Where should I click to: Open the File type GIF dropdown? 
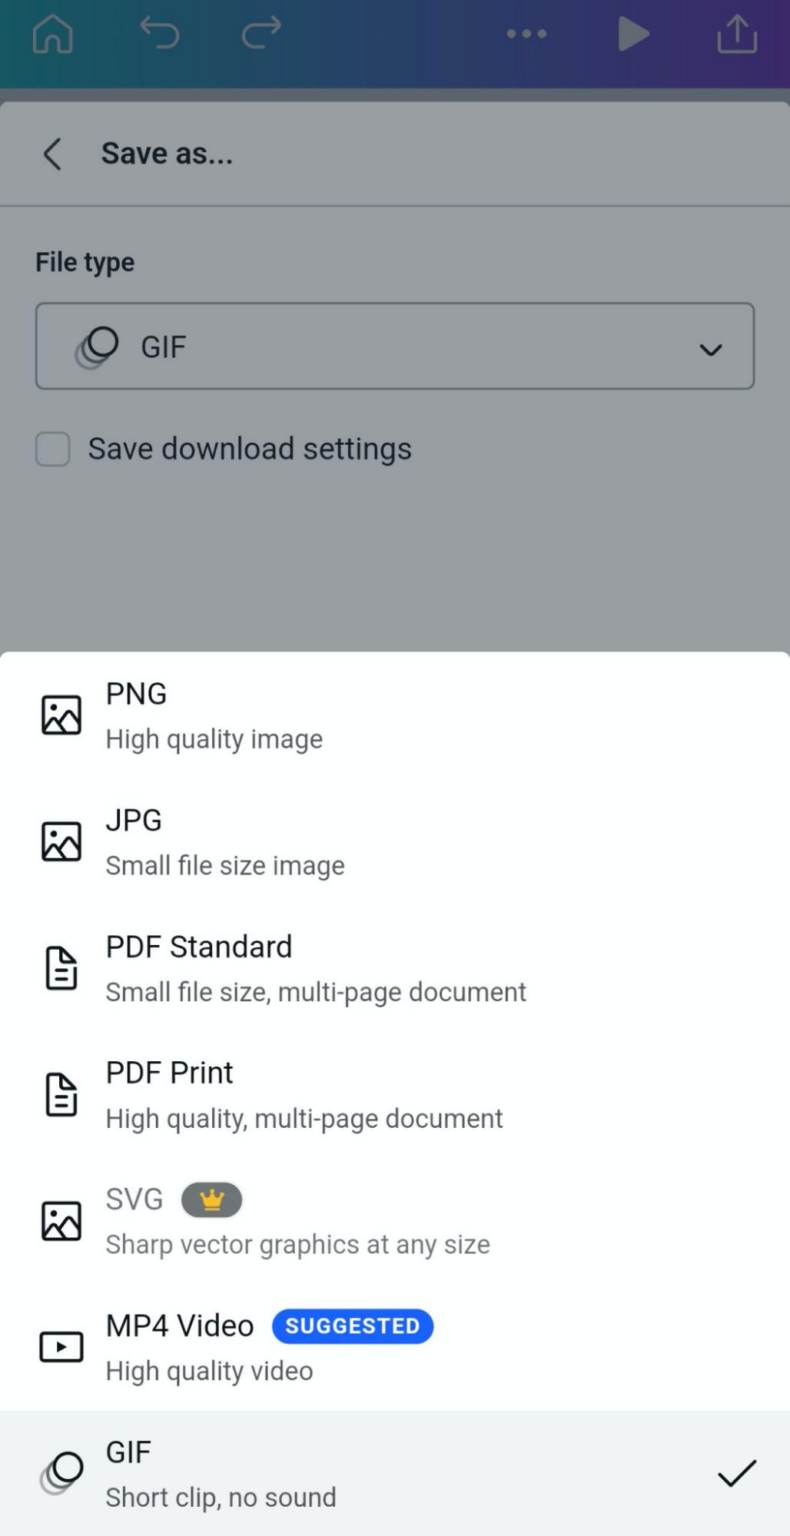(x=394, y=347)
